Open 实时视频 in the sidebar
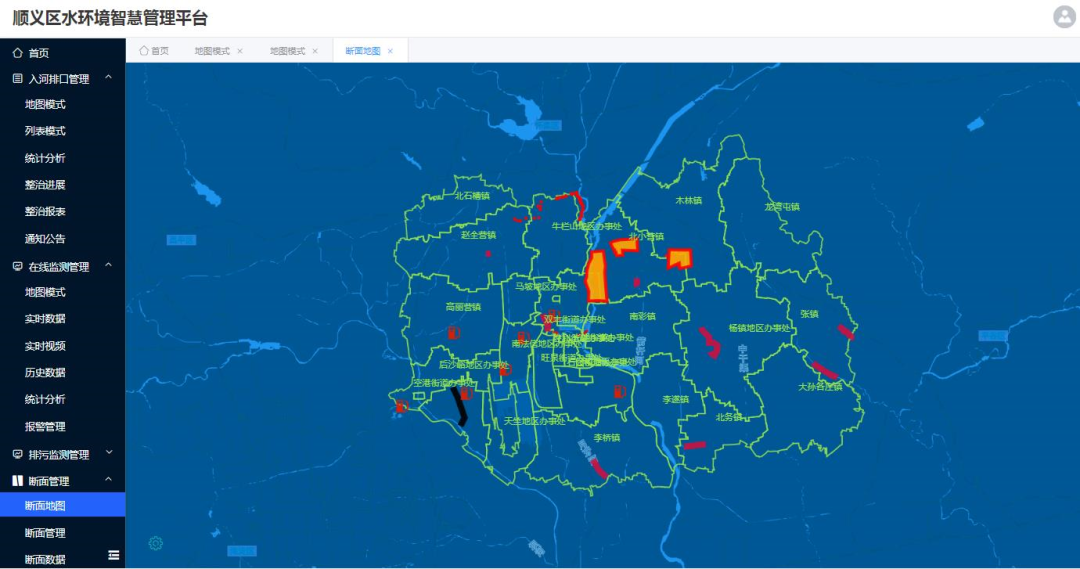1080x569 pixels. (x=45, y=346)
